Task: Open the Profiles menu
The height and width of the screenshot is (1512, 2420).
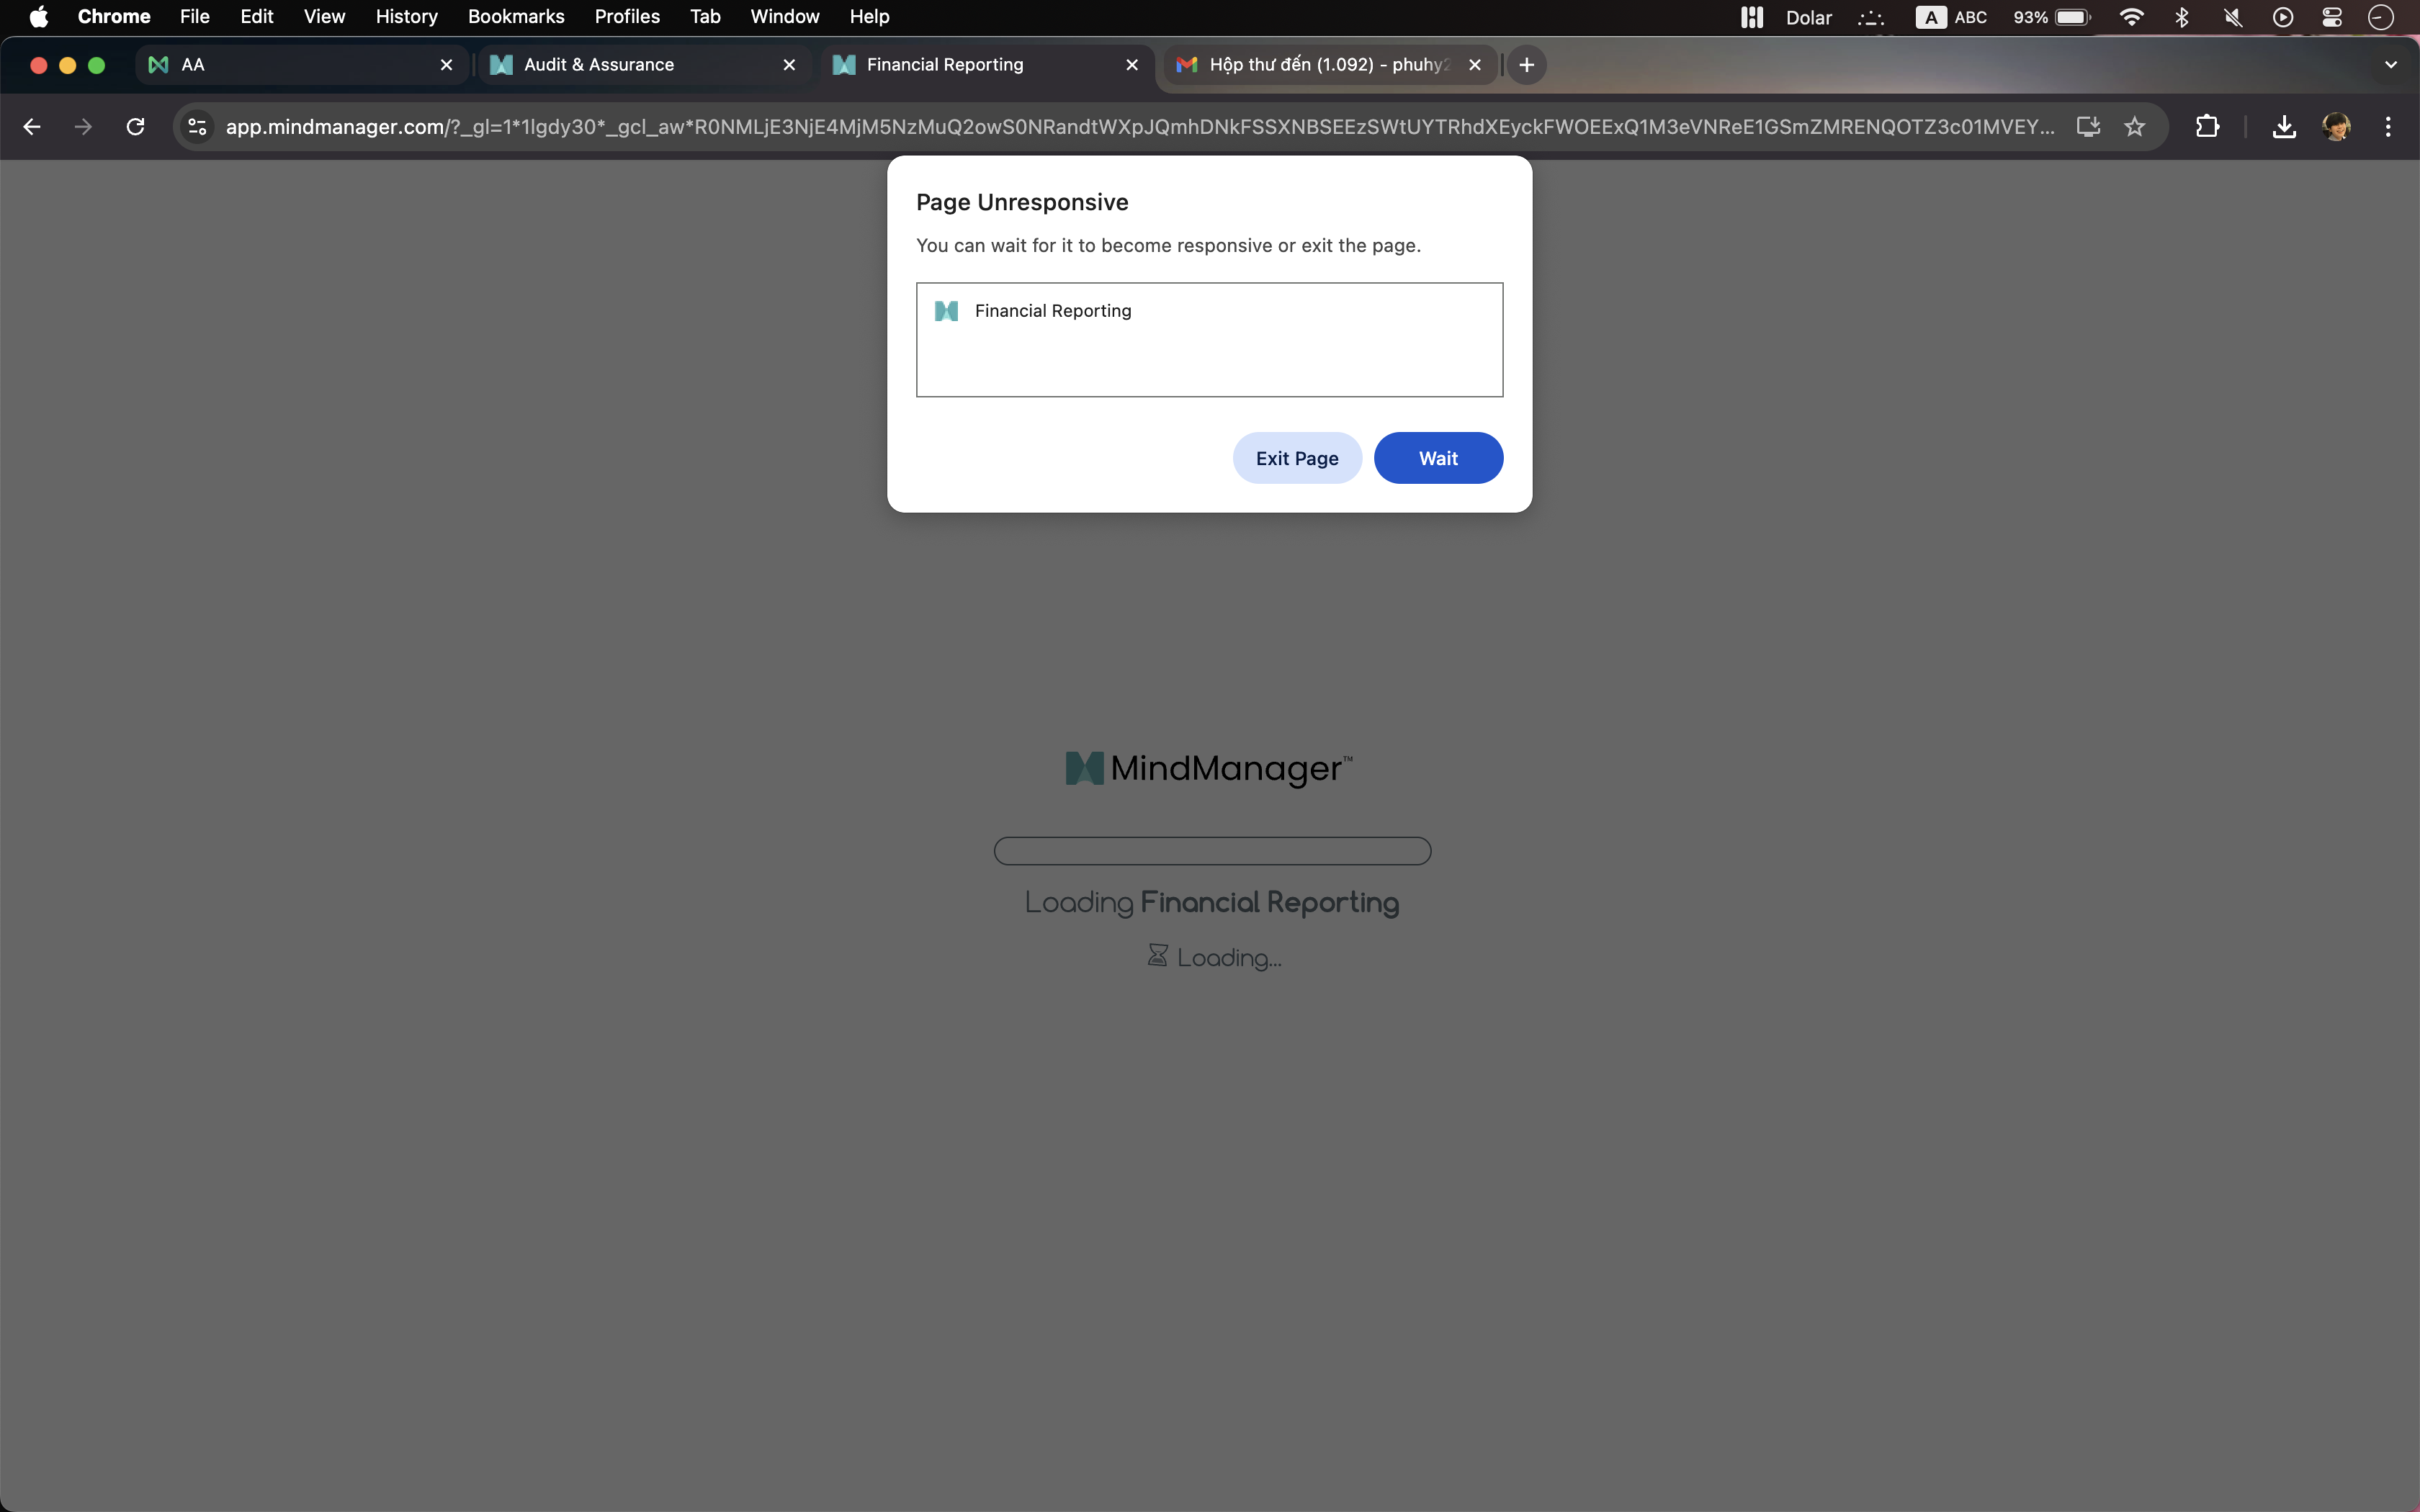Action: pos(627,17)
